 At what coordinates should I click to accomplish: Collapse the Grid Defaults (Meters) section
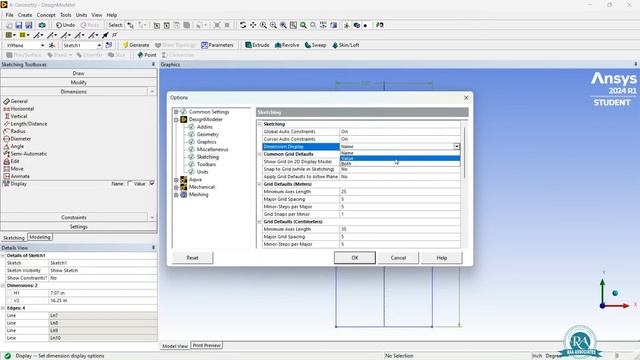(260, 184)
